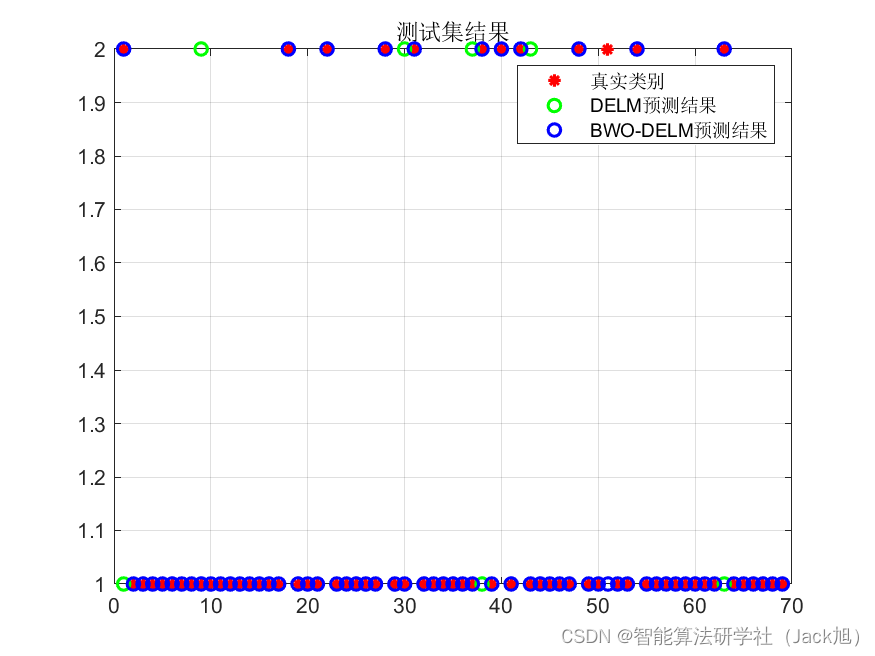Click the y-axis tick label "1.6"
Screen dimensions: 875x656
pos(92,264)
